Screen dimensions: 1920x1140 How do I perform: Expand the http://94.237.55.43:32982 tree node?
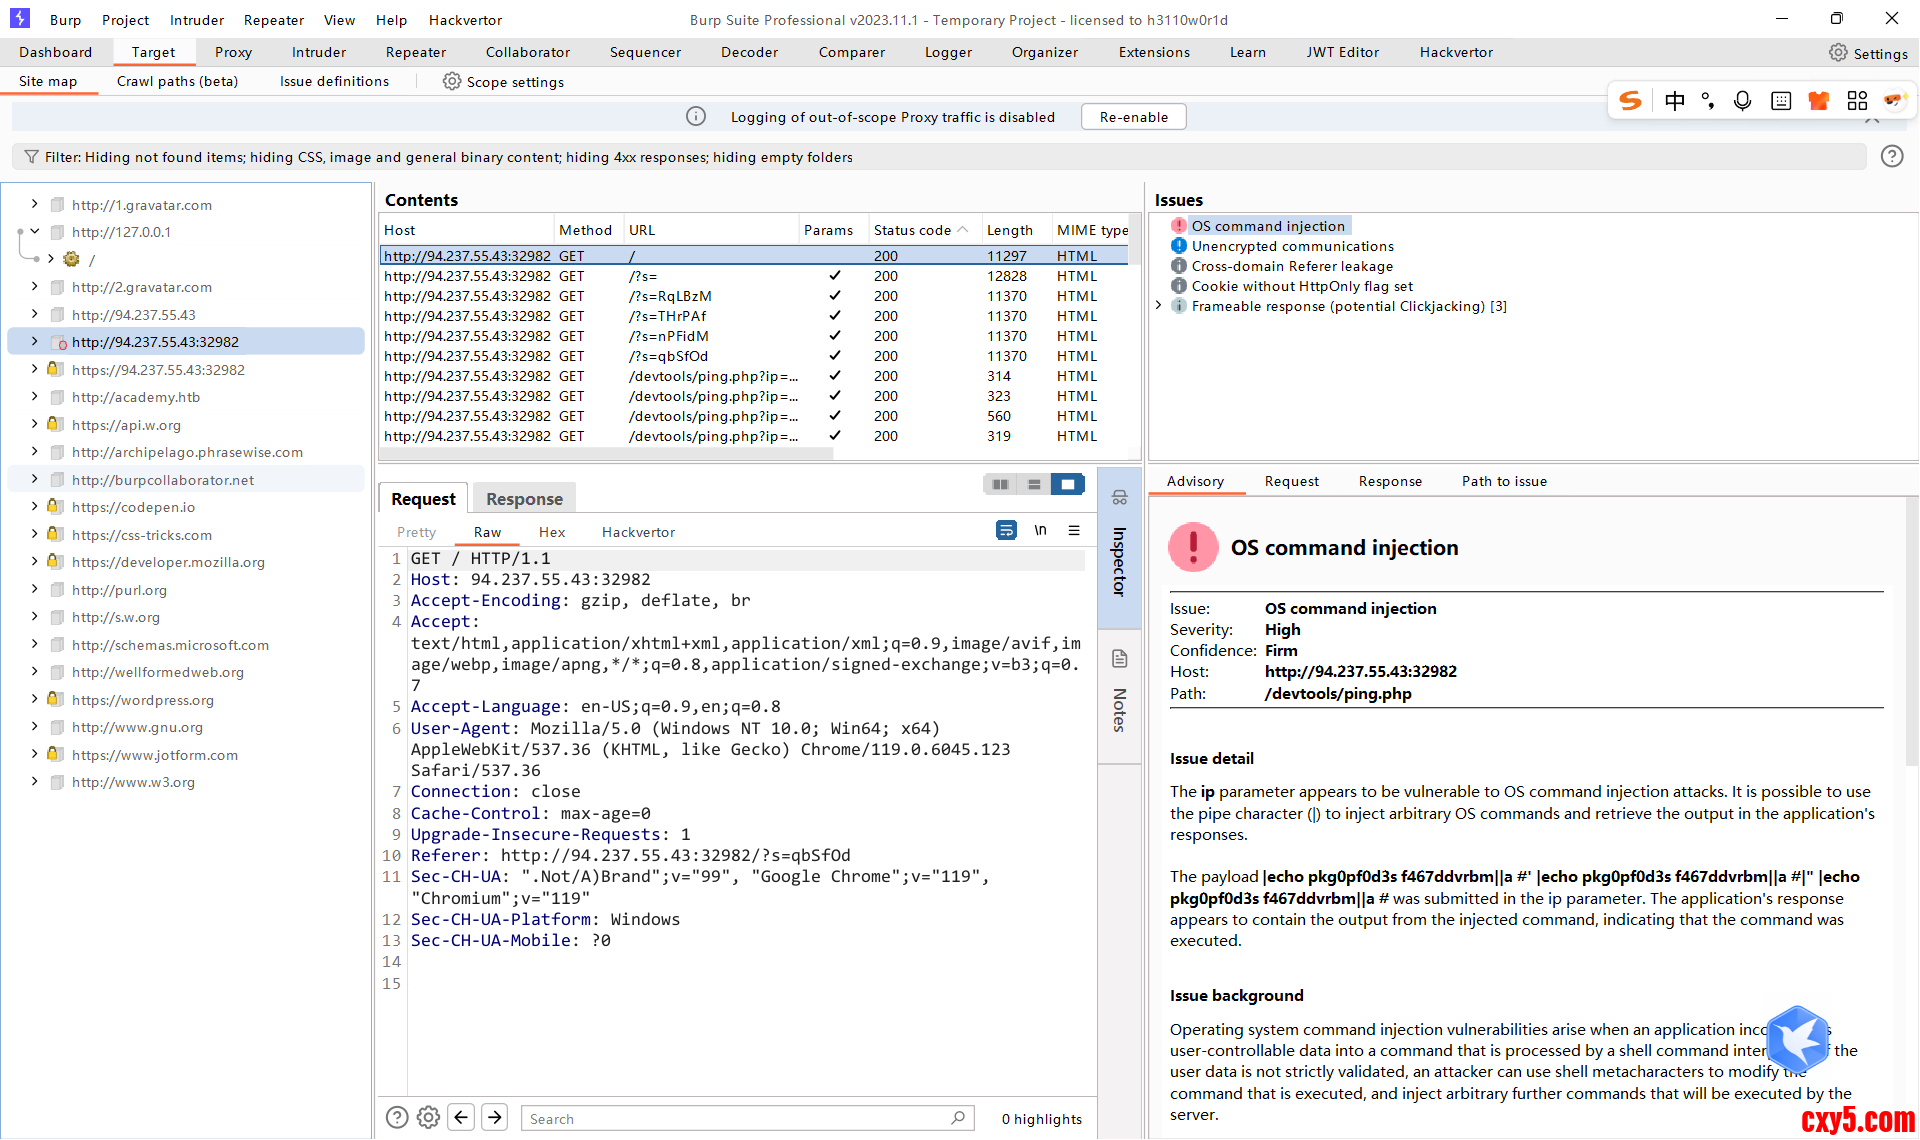click(34, 342)
